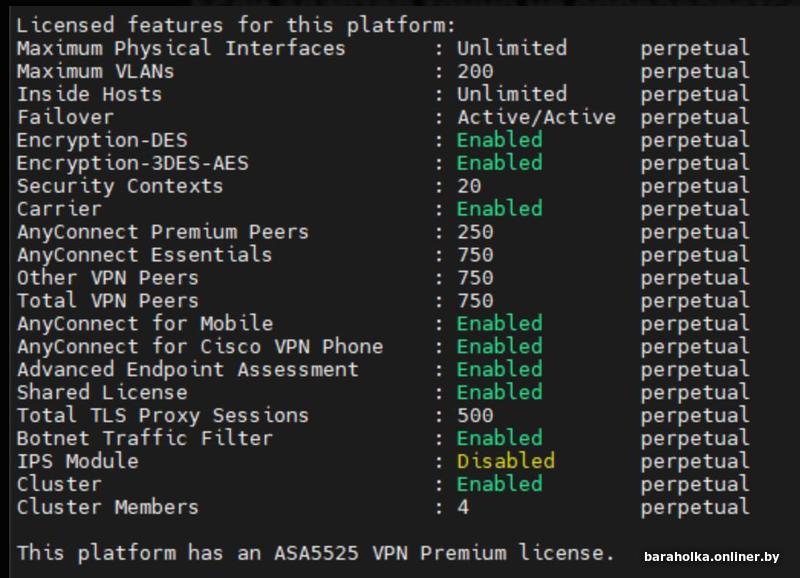The width and height of the screenshot is (800, 578).
Task: Select the 'Botnet Traffic Filter' label
Action: (144, 439)
